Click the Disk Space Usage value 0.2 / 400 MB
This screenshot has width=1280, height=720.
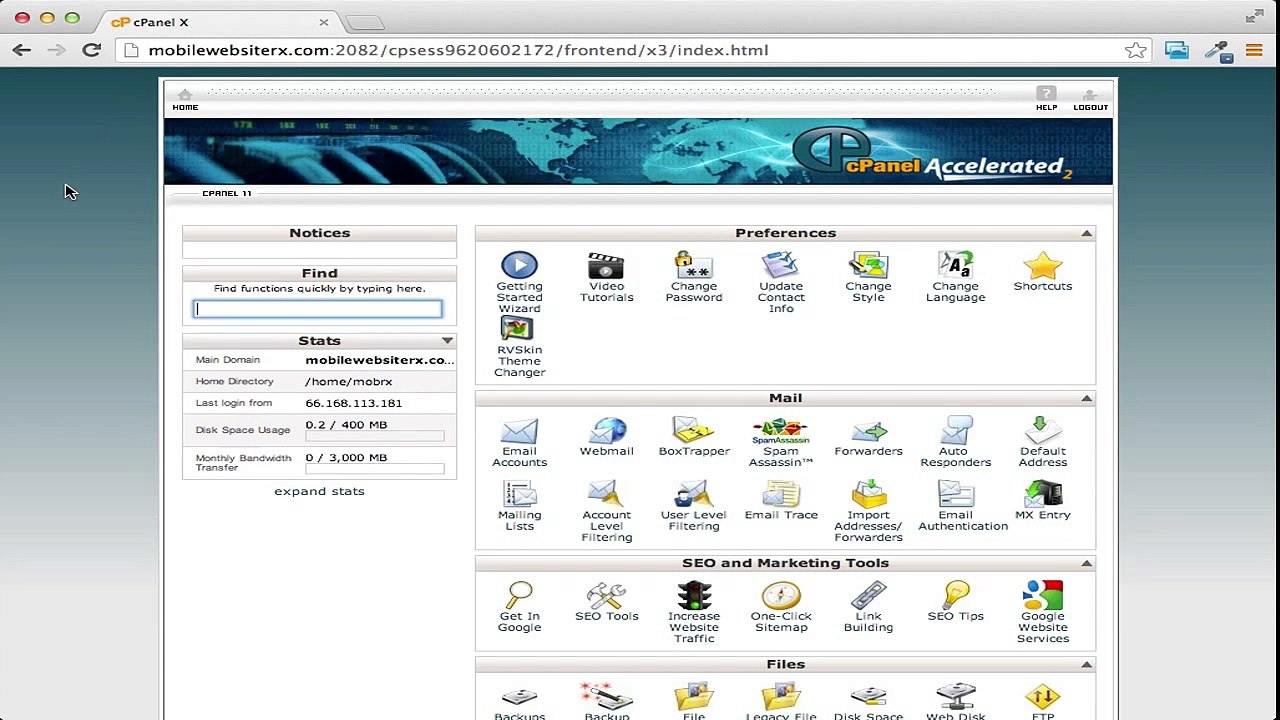[346, 425]
